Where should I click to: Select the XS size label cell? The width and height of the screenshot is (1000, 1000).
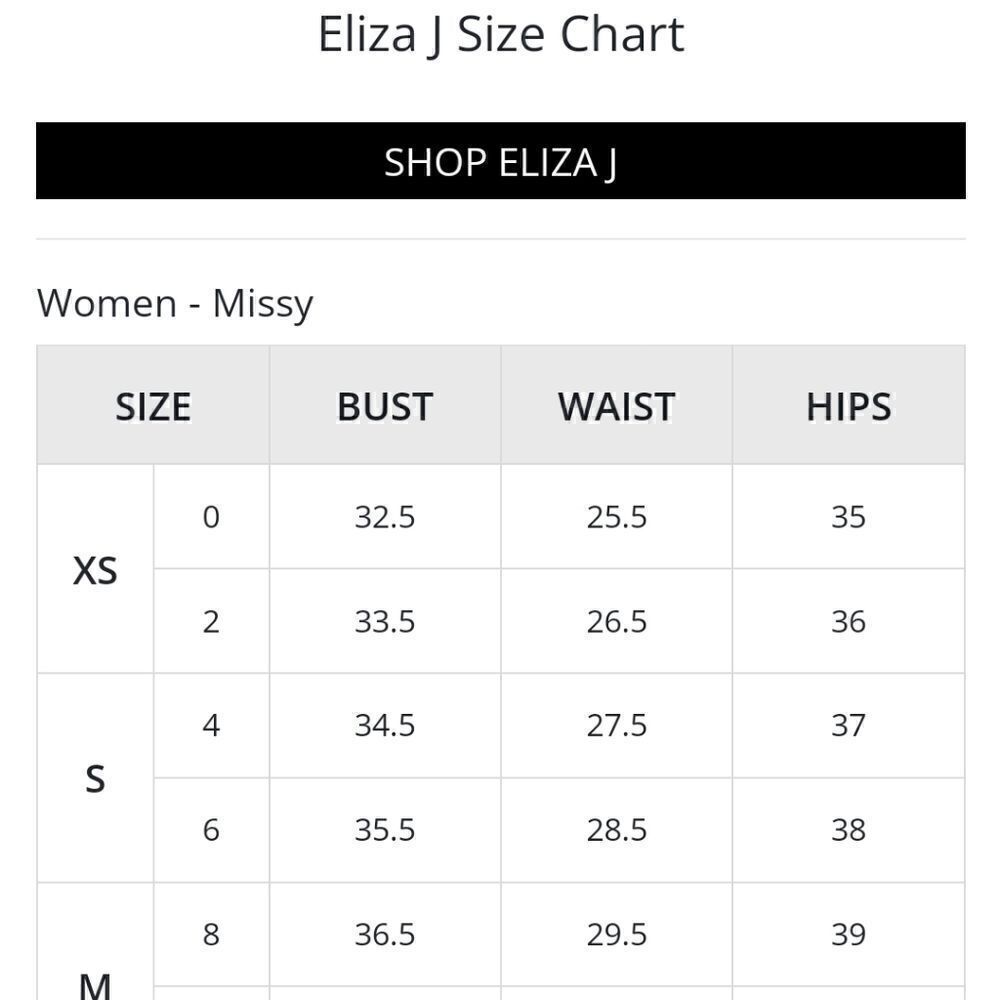(x=95, y=570)
